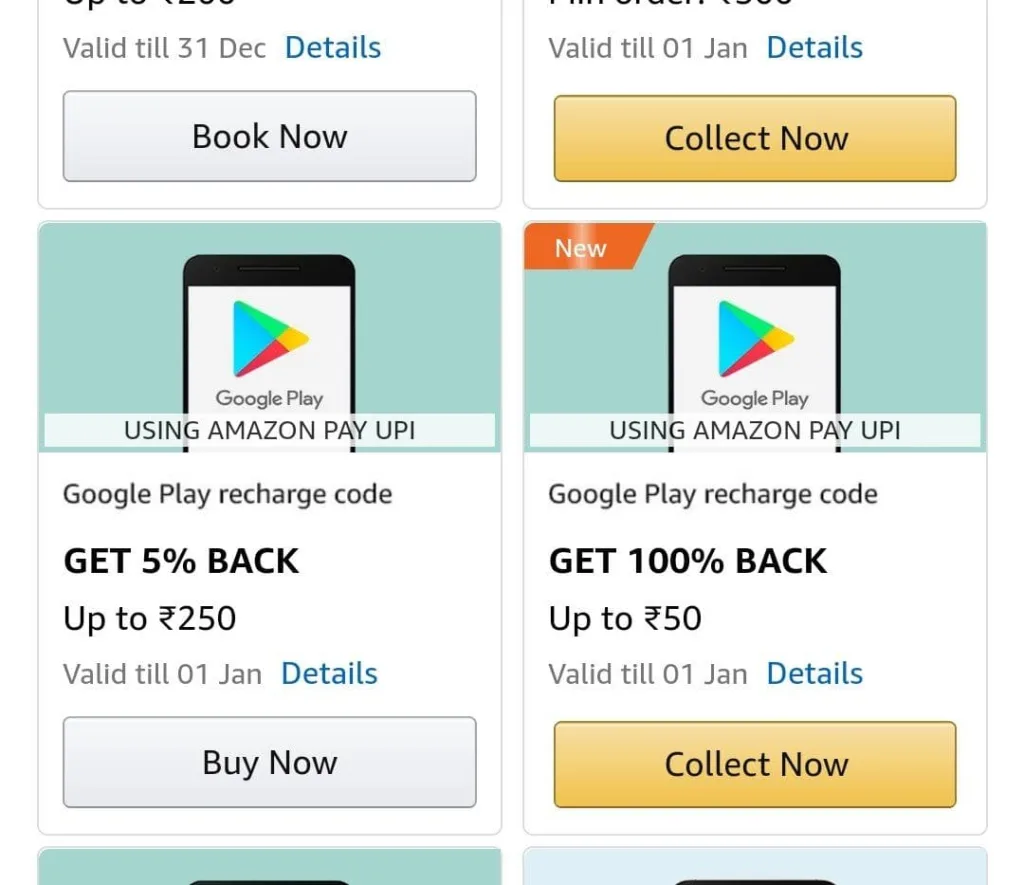Tap the GET 100% BACK heading
The width and height of the screenshot is (1024, 885).
pyautogui.click(x=688, y=561)
